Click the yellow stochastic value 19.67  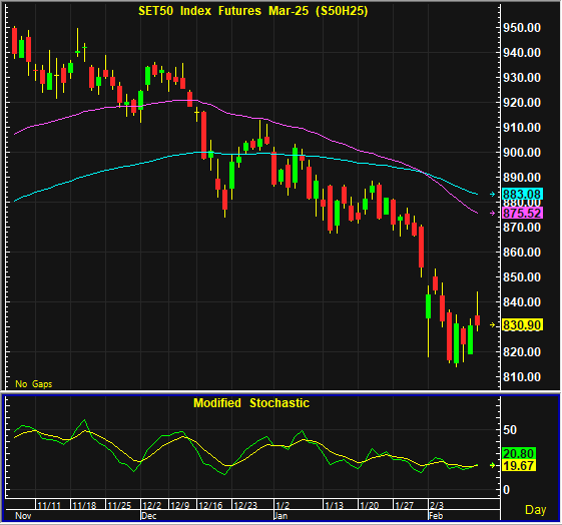[519, 466]
